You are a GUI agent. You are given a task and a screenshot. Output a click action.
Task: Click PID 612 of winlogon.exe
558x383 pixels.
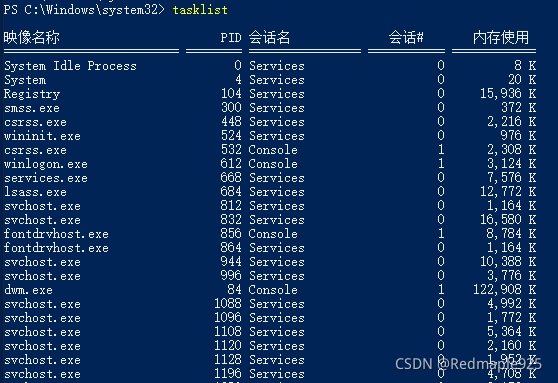tap(231, 164)
